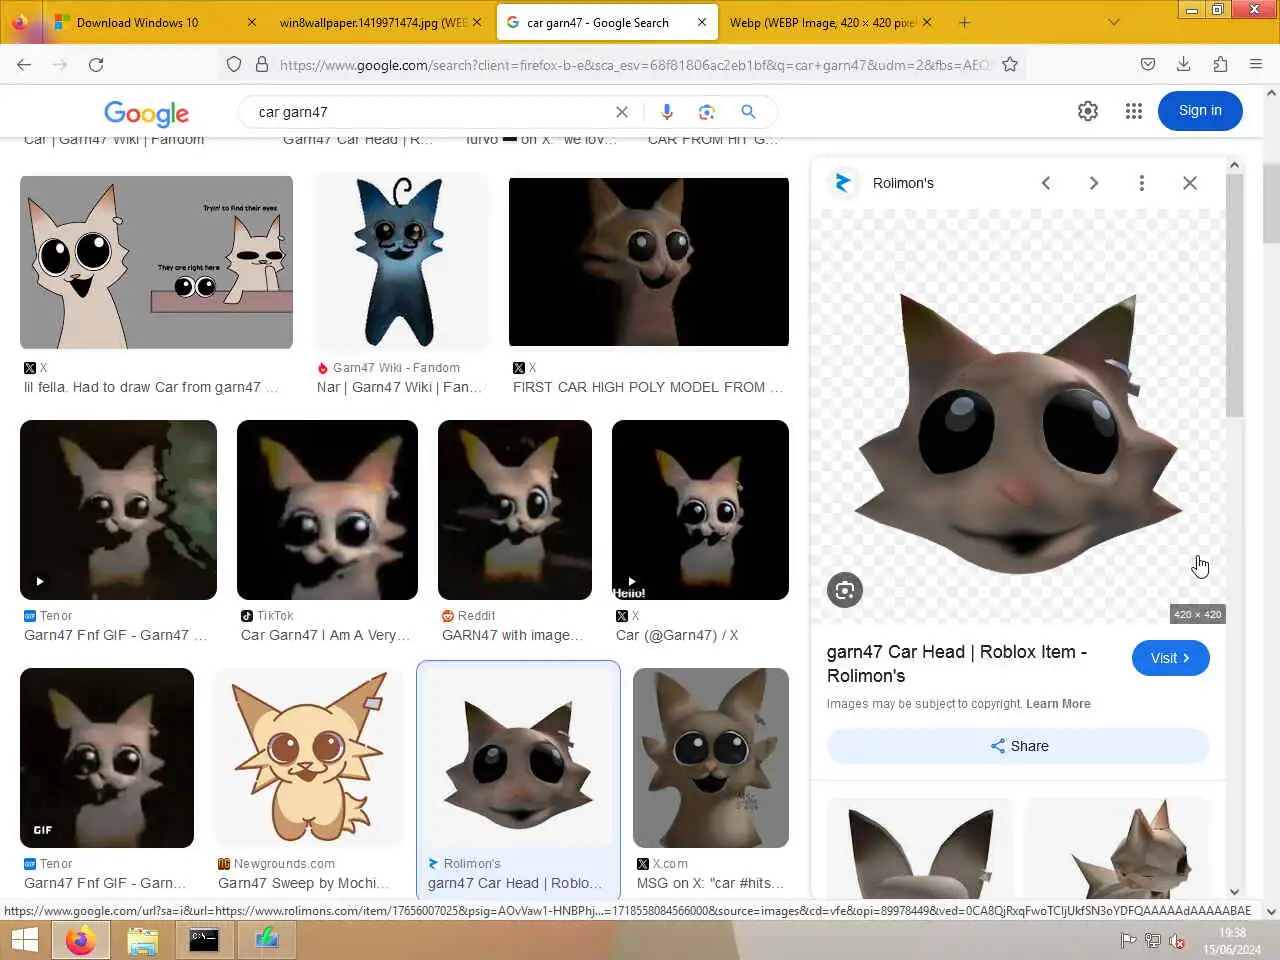Open Command Prompt from the taskbar
Viewport: 1280px width, 960px height.
click(204, 940)
